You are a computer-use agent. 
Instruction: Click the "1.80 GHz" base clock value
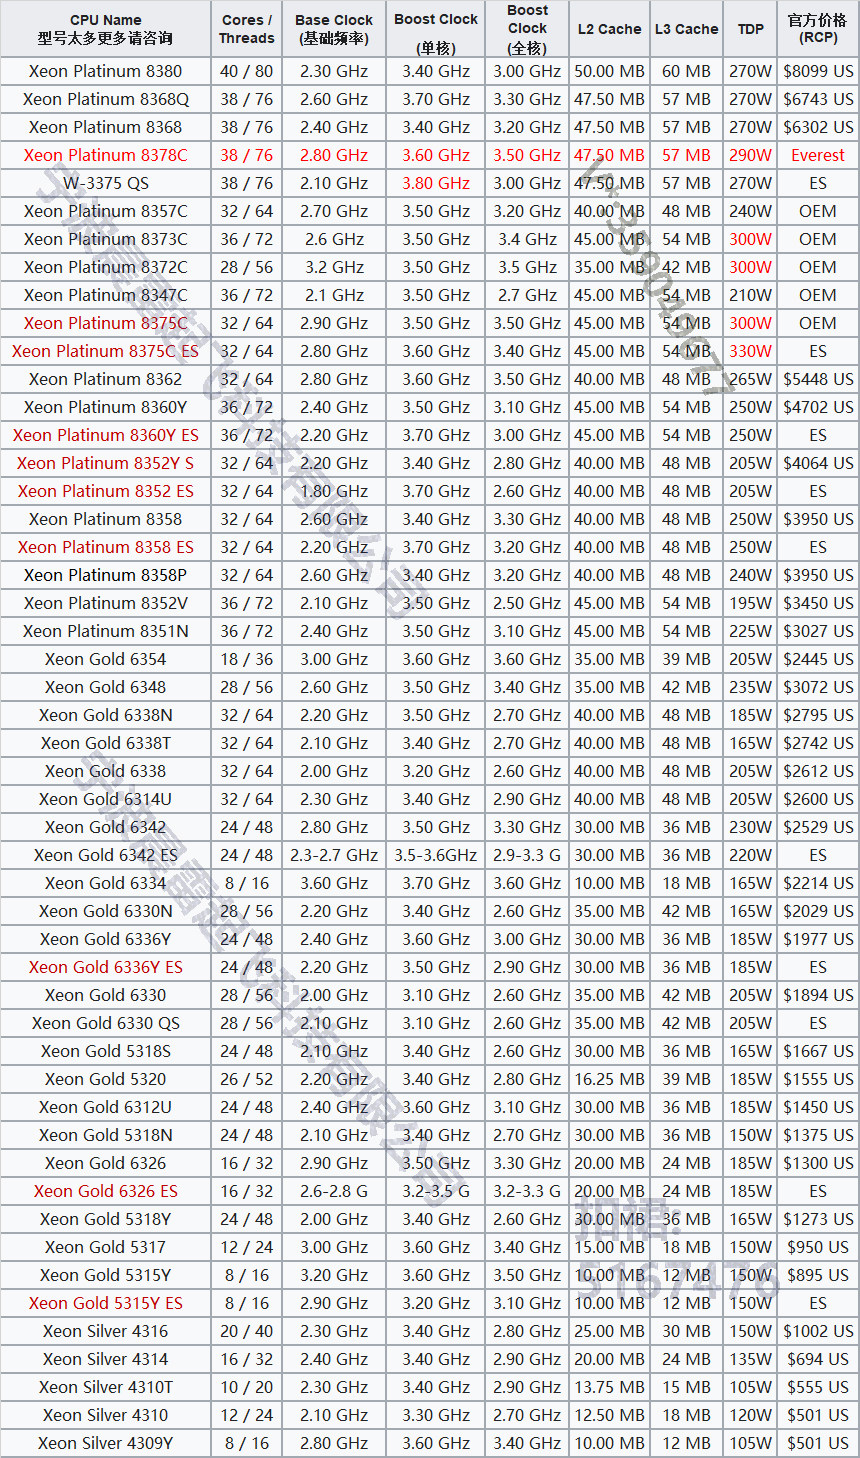(x=334, y=491)
